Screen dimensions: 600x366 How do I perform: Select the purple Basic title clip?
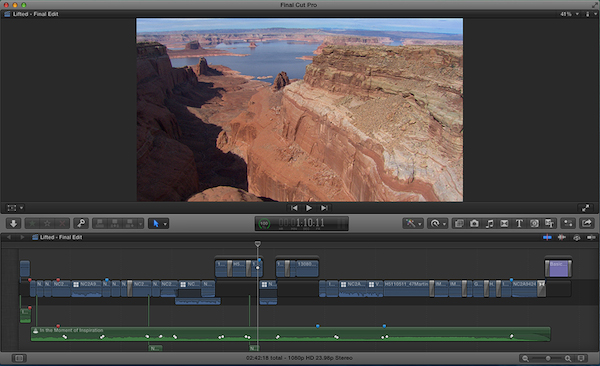pyautogui.click(x=558, y=269)
